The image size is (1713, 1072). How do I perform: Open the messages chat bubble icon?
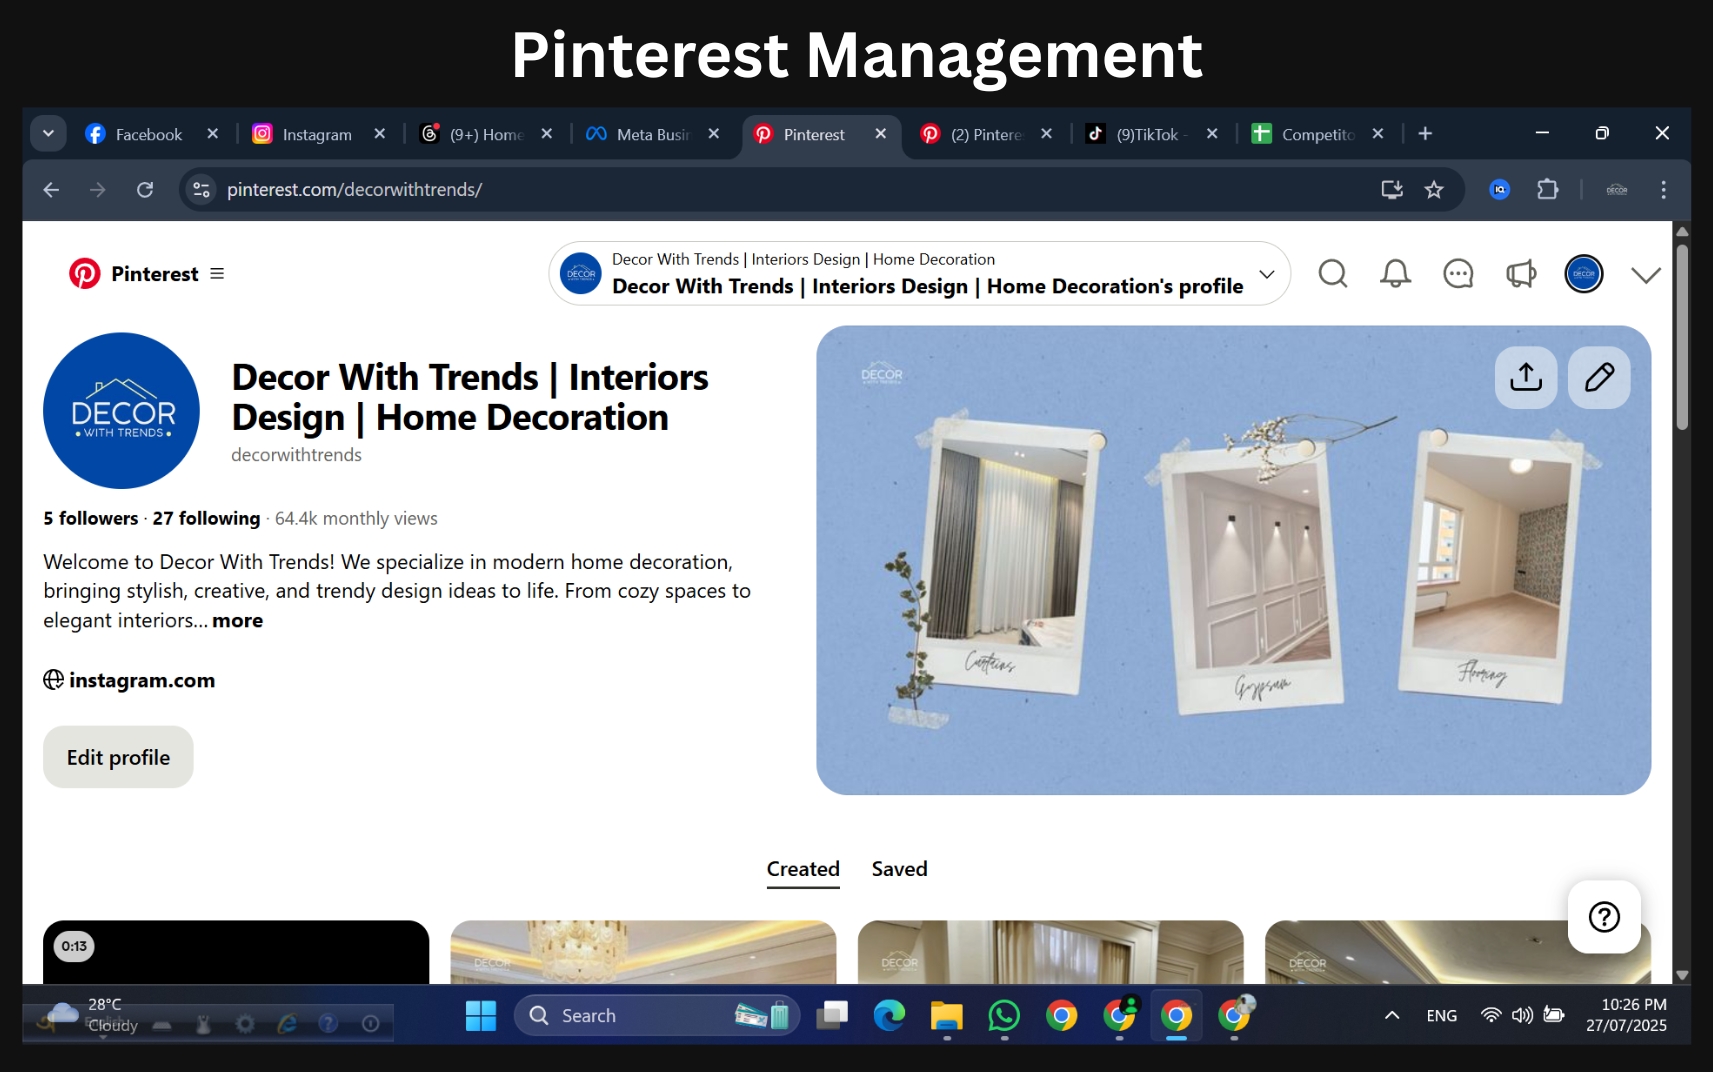point(1458,274)
